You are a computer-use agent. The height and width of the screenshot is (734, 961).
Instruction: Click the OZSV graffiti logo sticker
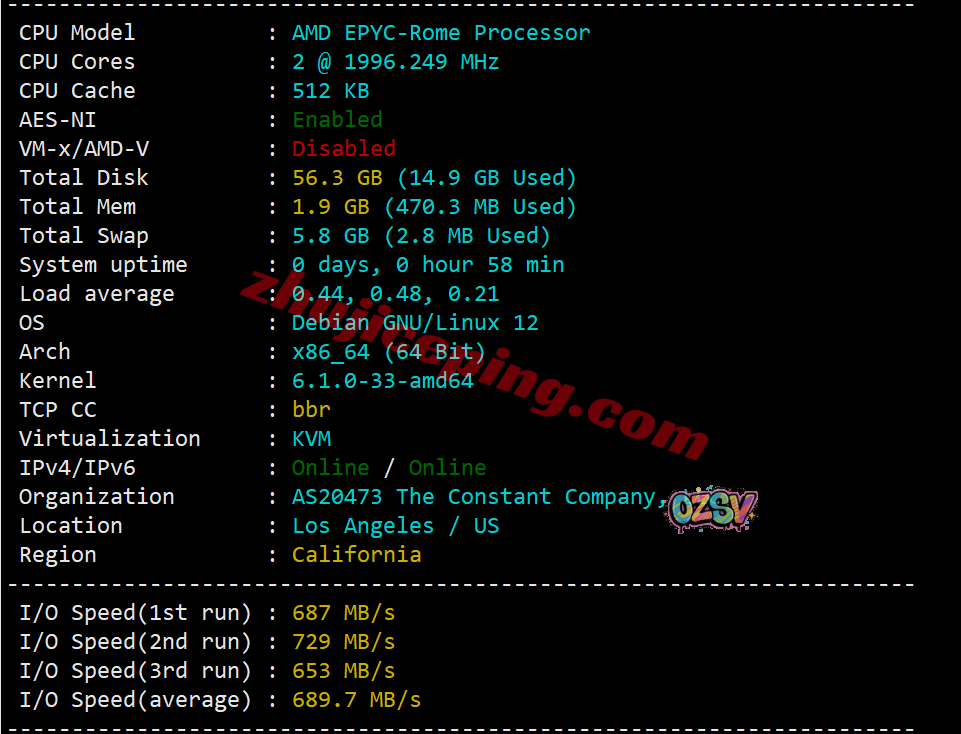(711, 509)
